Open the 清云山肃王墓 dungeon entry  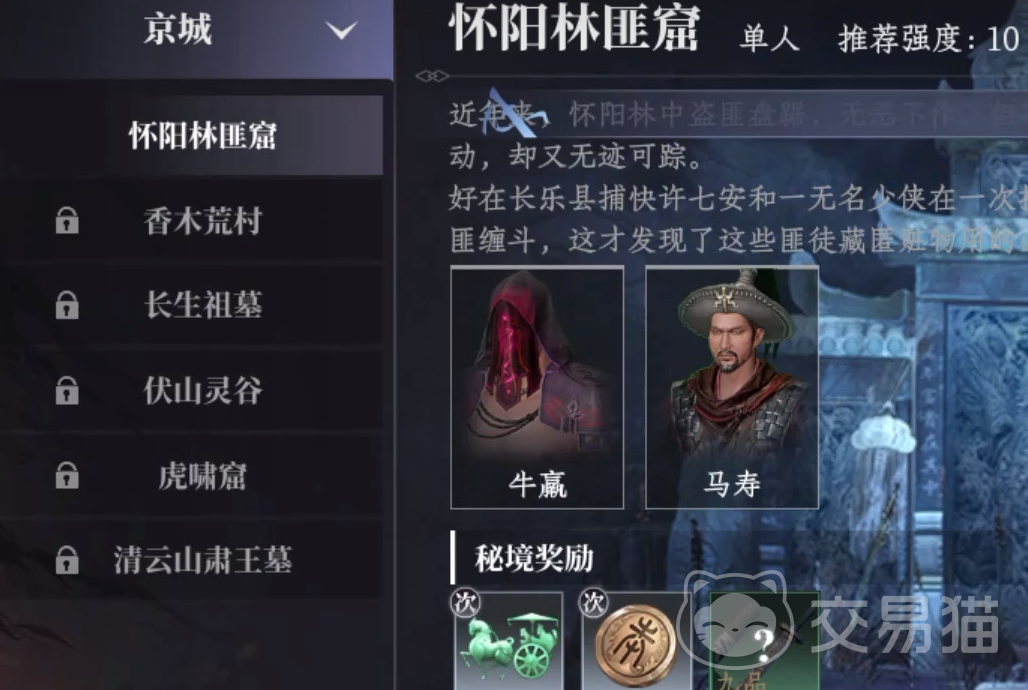click(191, 560)
